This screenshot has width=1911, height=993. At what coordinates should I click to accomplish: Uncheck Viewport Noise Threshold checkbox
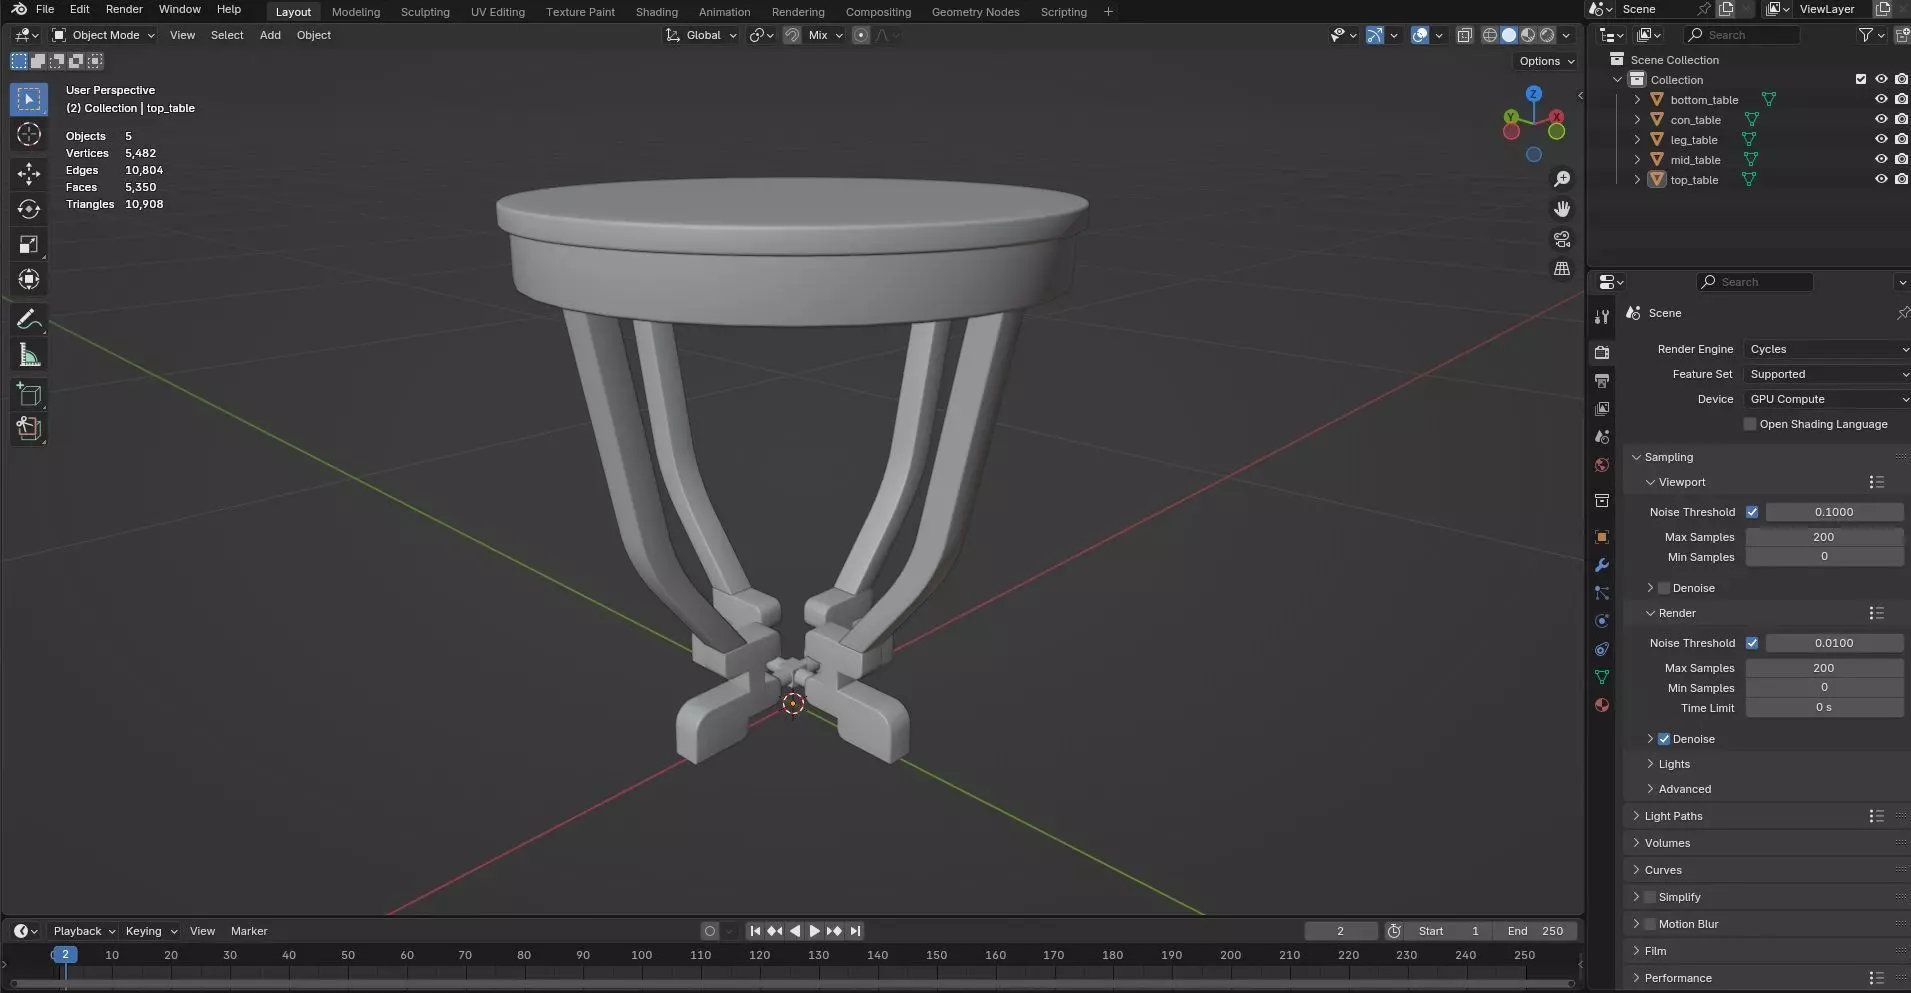pos(1752,512)
